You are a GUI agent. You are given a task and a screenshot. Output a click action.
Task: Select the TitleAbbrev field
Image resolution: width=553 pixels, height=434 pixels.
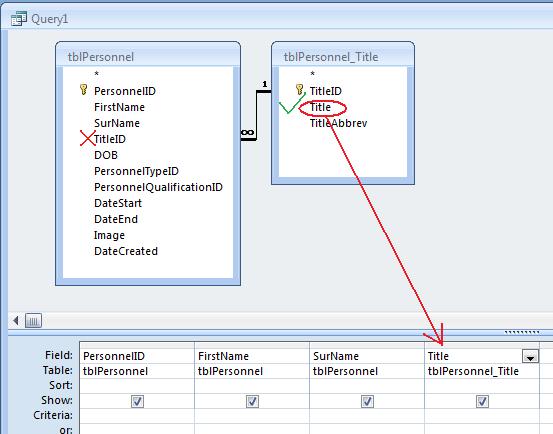(x=338, y=123)
